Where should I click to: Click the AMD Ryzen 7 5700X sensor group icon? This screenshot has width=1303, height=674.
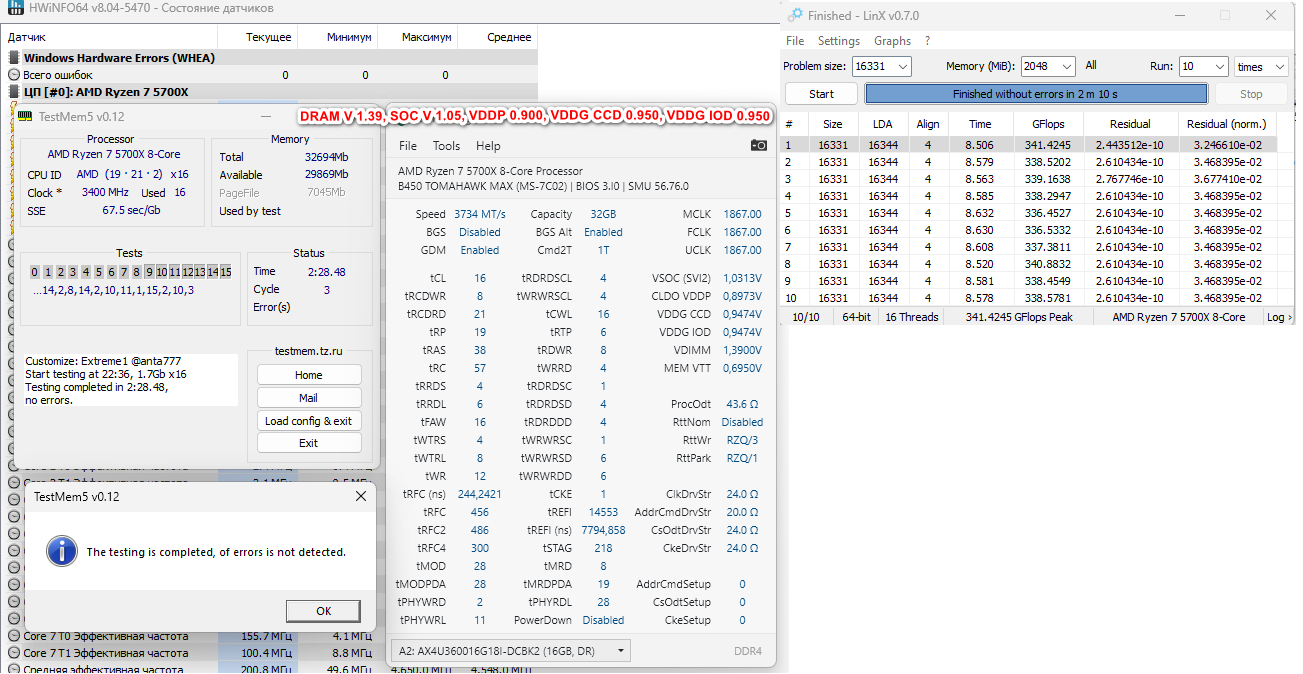click(x=14, y=92)
